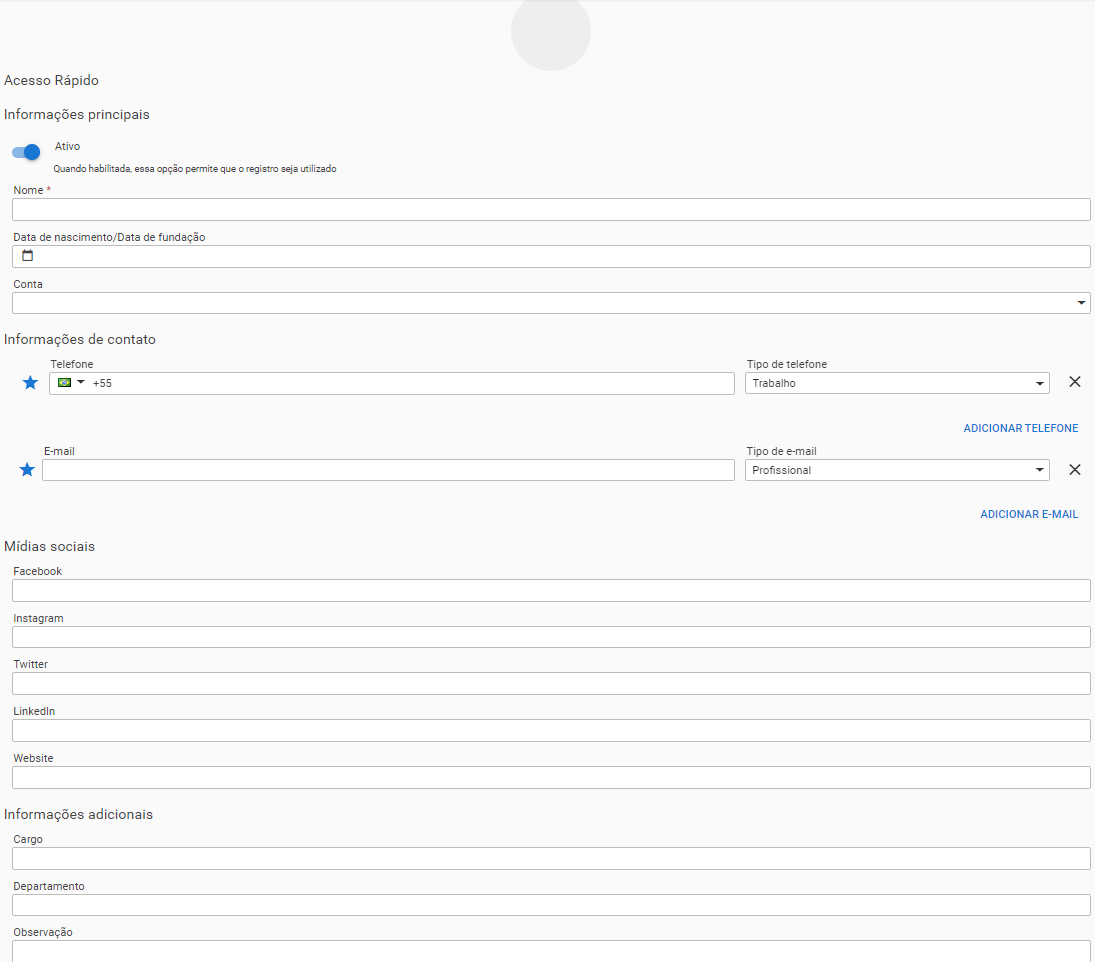Image resolution: width=1095 pixels, height=962 pixels.
Task: Click the Data de nascimento date field
Action: [551, 256]
